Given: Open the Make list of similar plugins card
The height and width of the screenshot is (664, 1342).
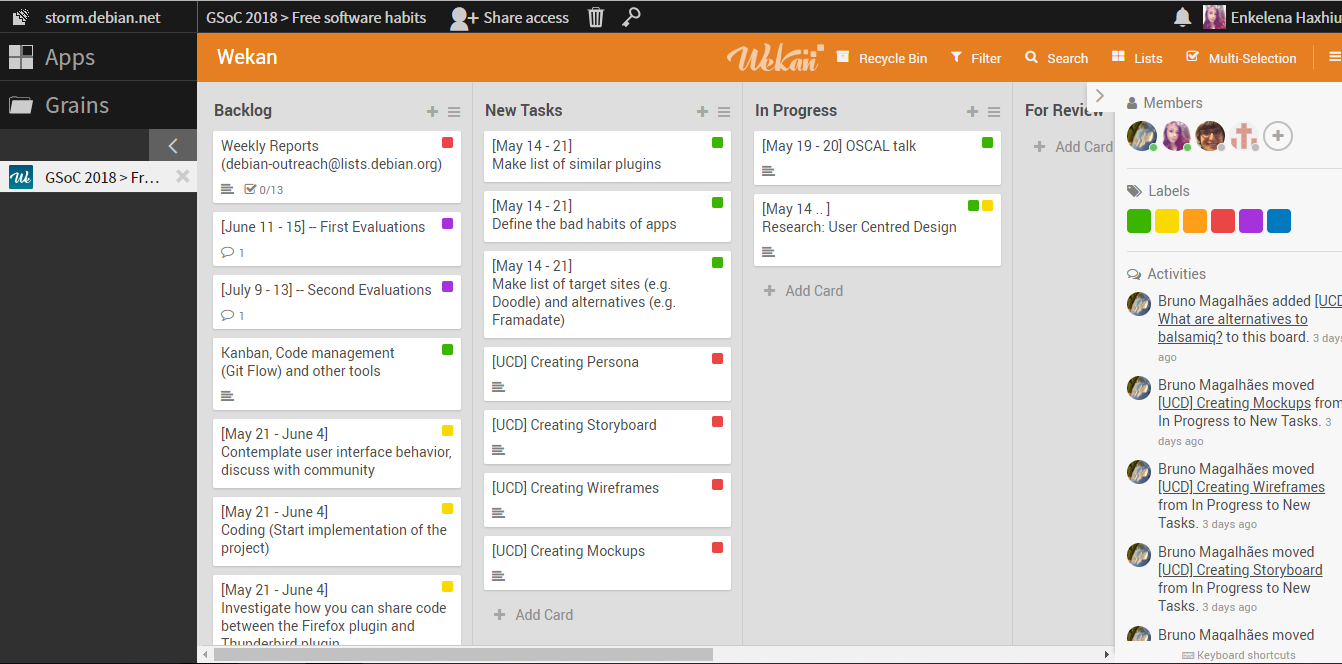Looking at the screenshot, I should (x=607, y=156).
